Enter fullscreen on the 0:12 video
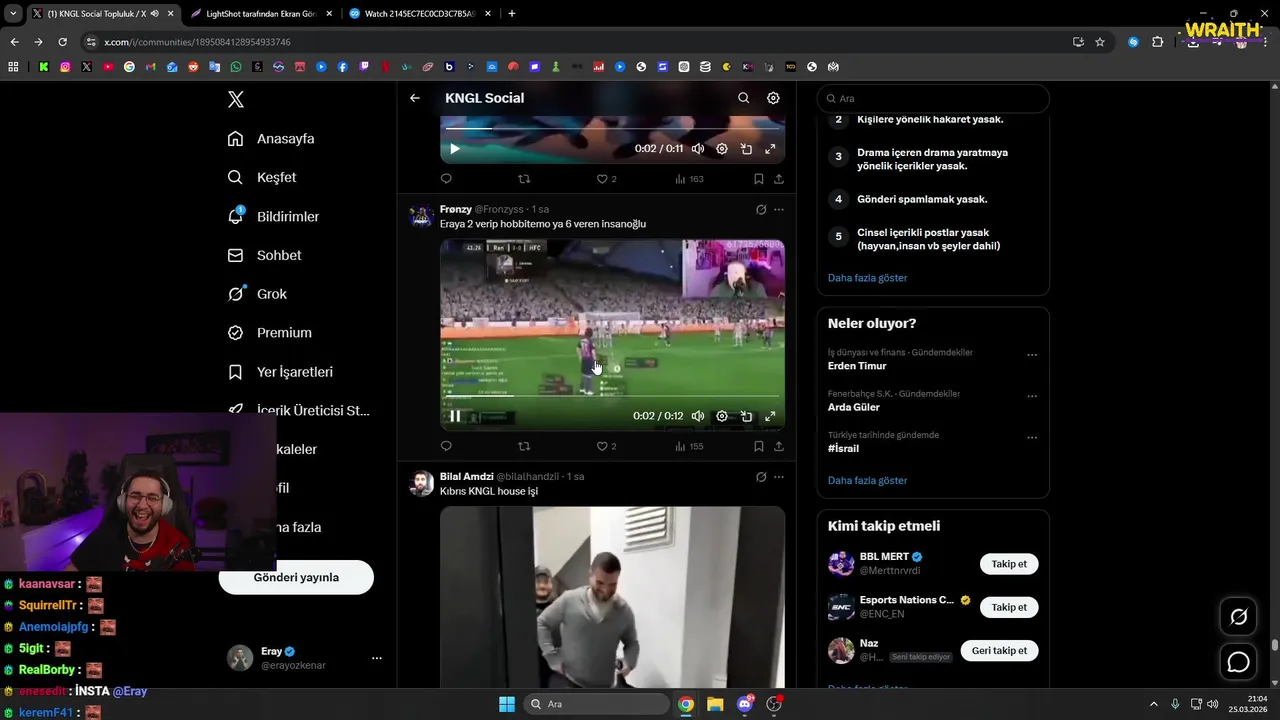Screen dimensions: 1280x720 770,416
